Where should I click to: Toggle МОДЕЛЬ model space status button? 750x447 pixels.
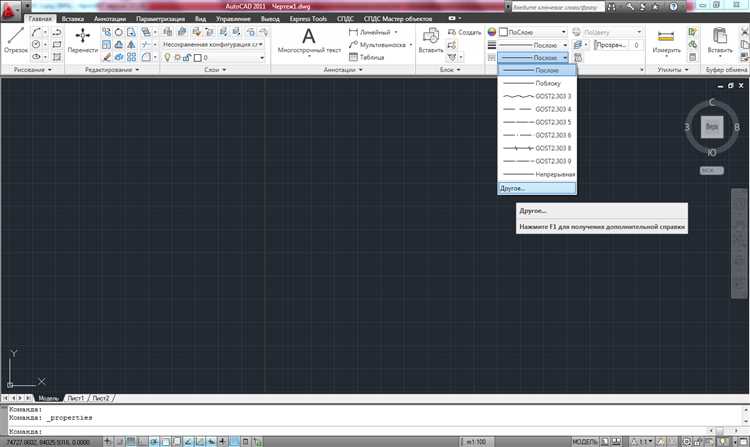point(585,442)
